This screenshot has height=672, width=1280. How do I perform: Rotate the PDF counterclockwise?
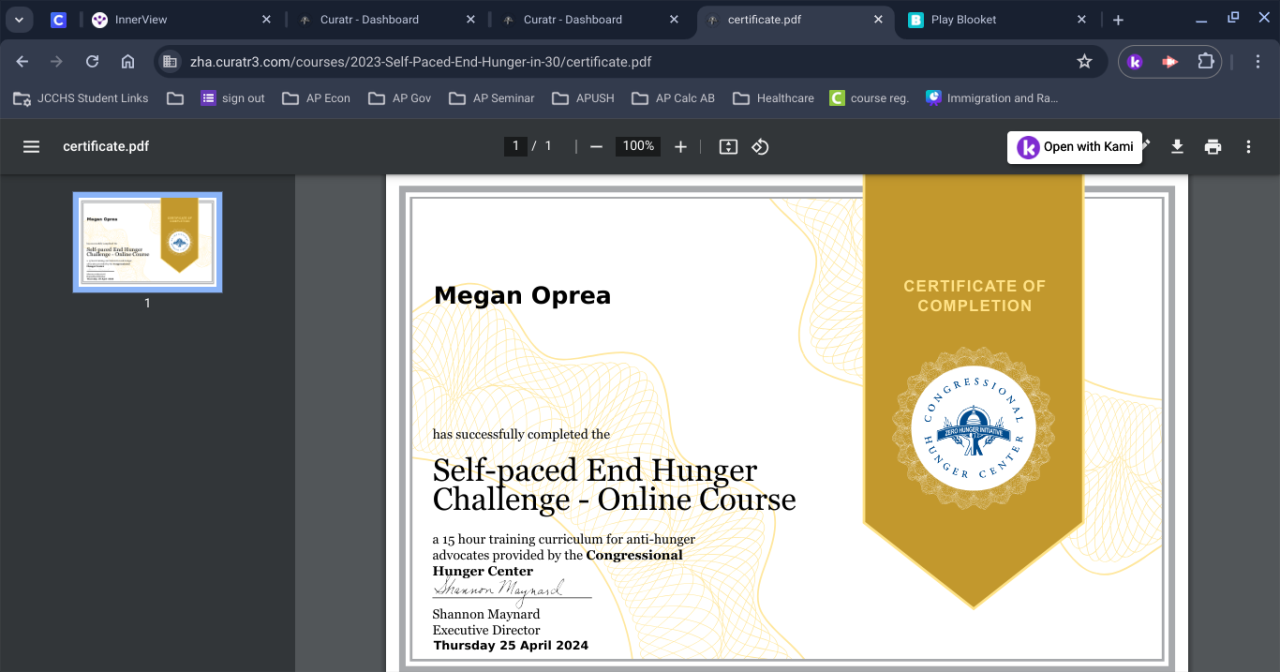point(760,147)
